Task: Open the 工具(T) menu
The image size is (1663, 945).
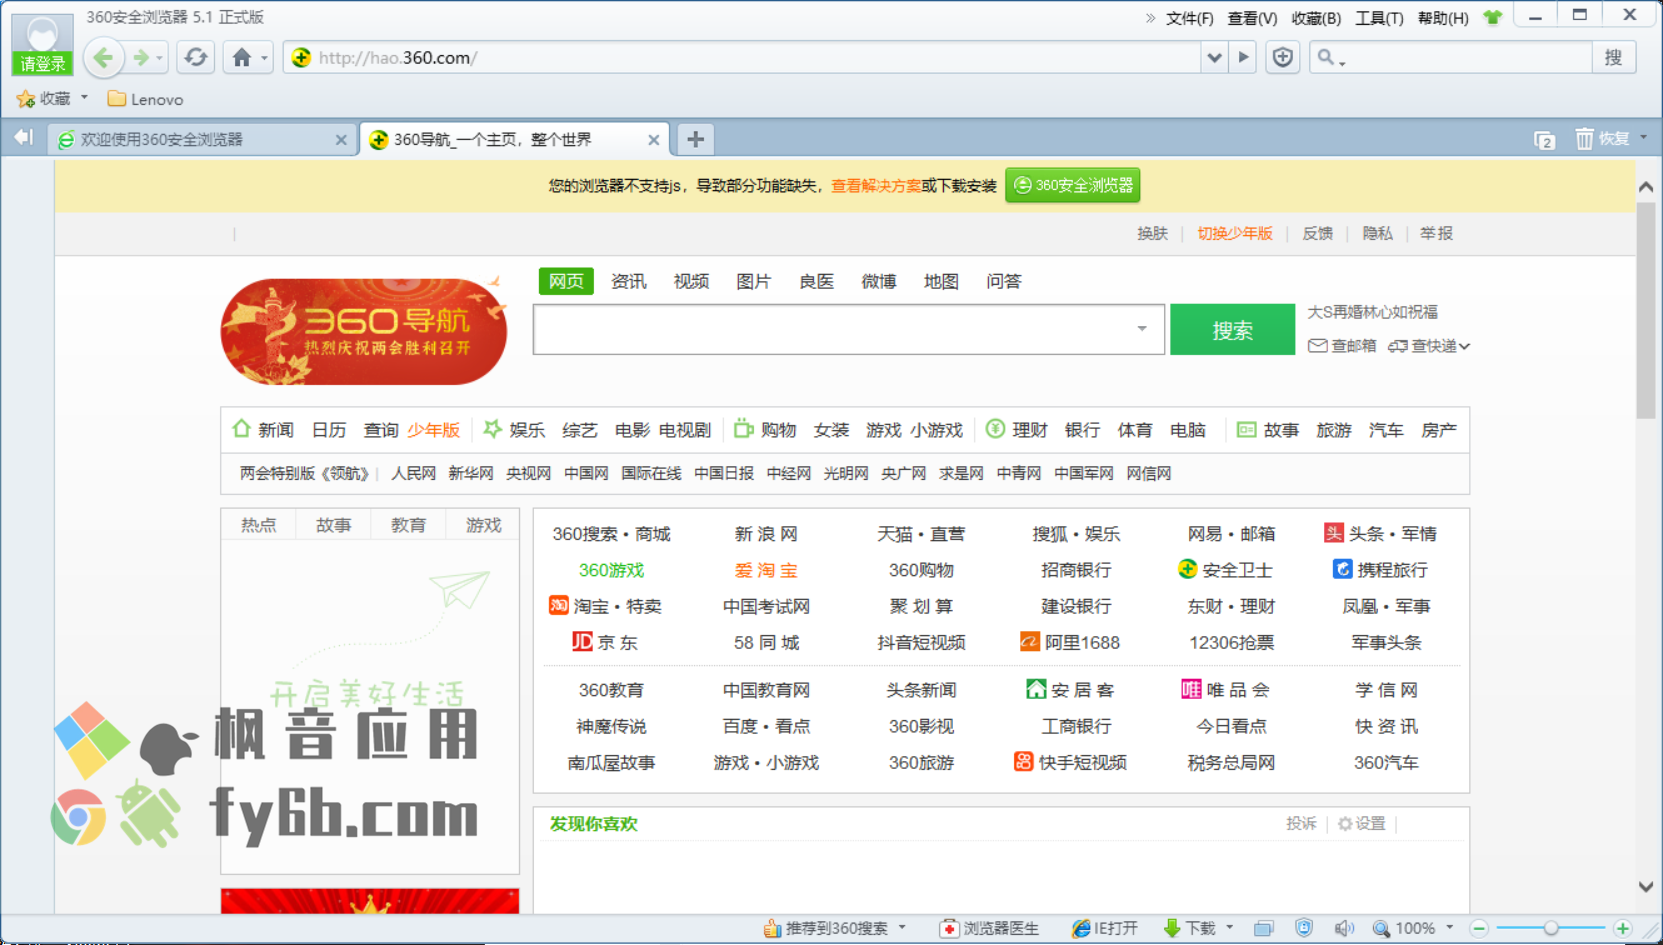Action: pyautogui.click(x=1379, y=18)
